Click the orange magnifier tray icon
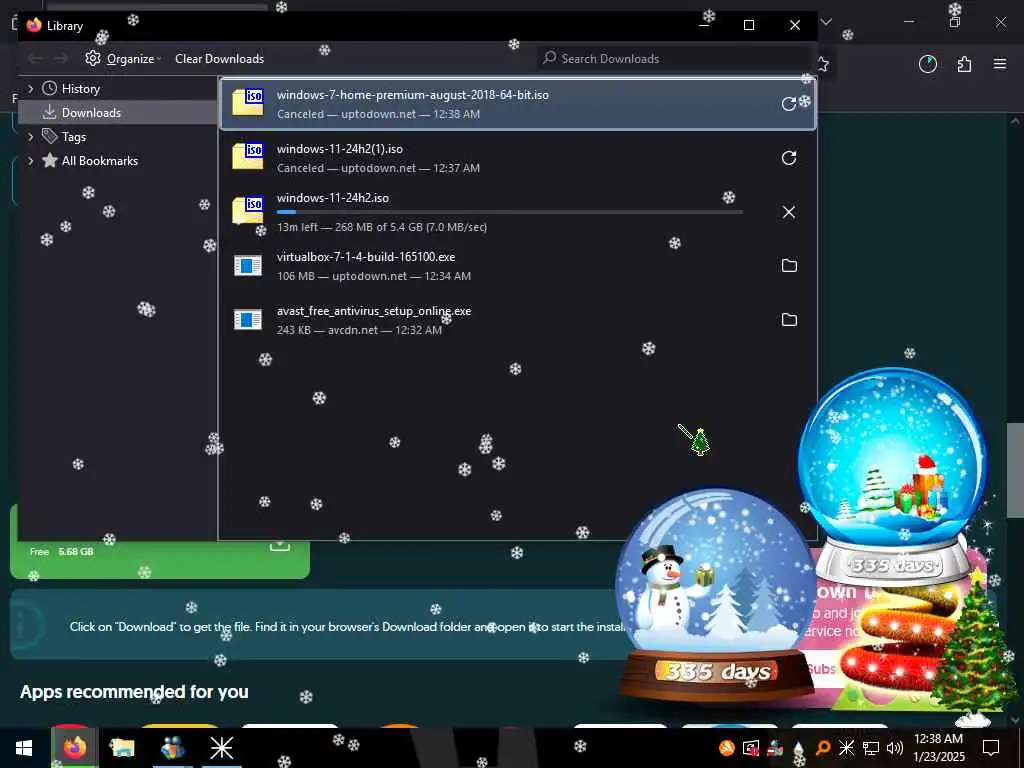Screen dimensions: 1024x768 (x=823, y=748)
